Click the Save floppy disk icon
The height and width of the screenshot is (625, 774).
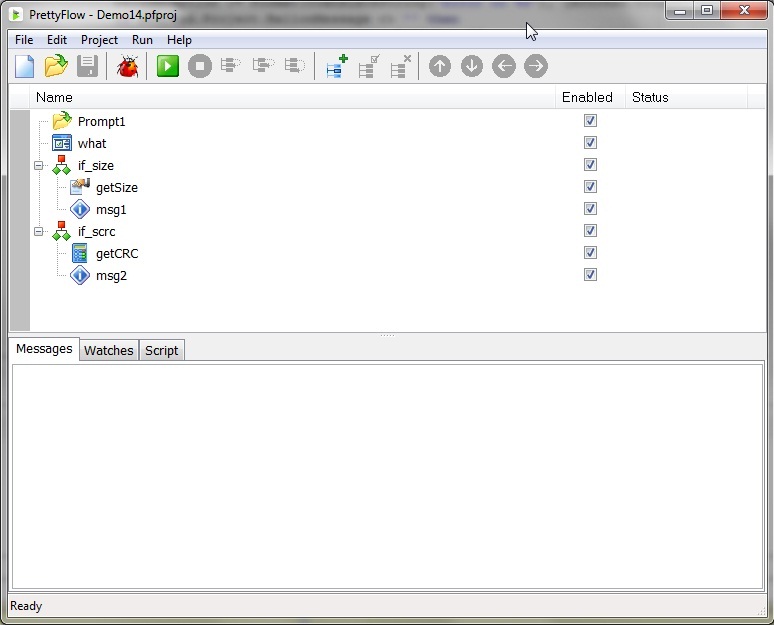[87, 66]
